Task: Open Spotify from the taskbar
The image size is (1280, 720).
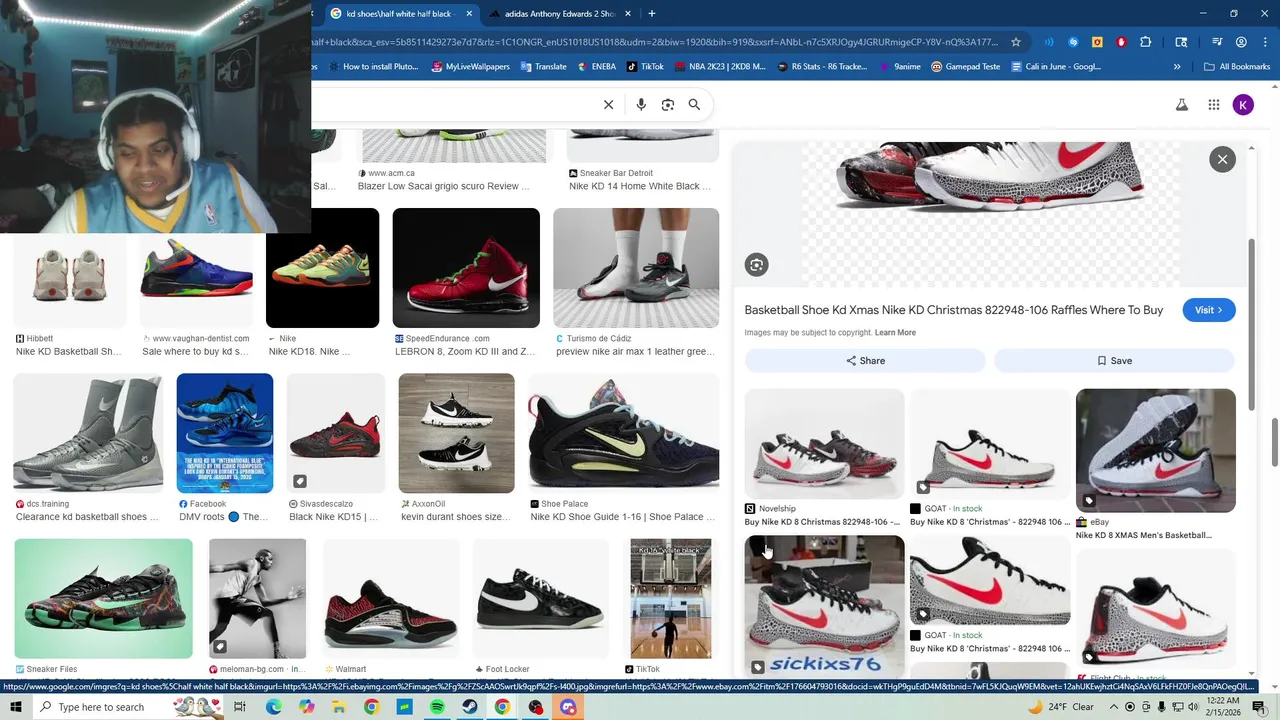Action: coord(437,707)
